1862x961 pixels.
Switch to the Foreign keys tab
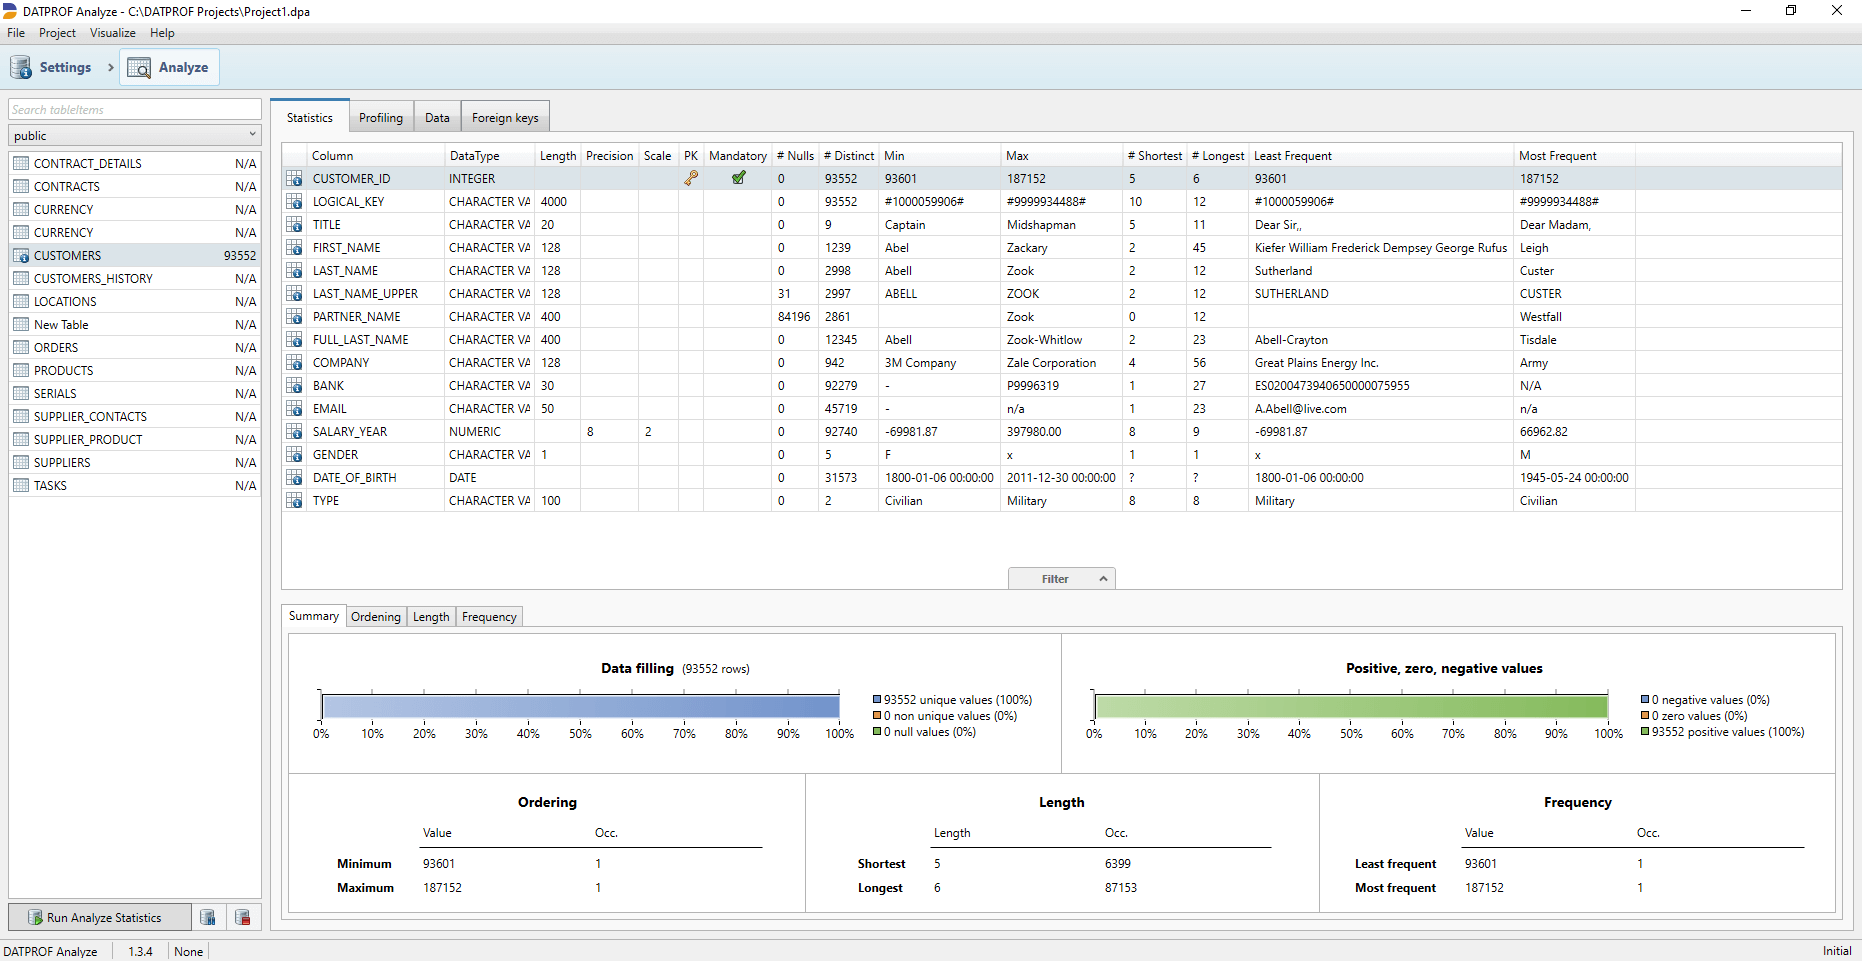tap(505, 118)
